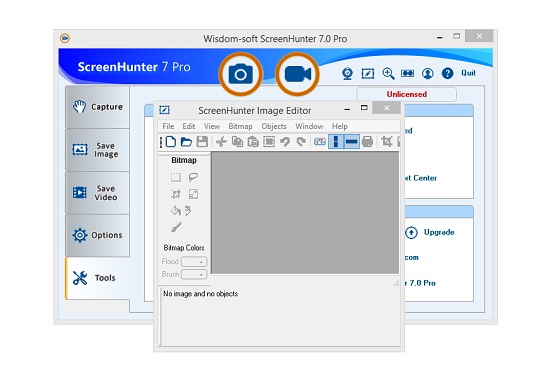Viewport: 550px width, 390px height.
Task: Close the ScreenHunter Image Editor window
Action: pos(386,108)
